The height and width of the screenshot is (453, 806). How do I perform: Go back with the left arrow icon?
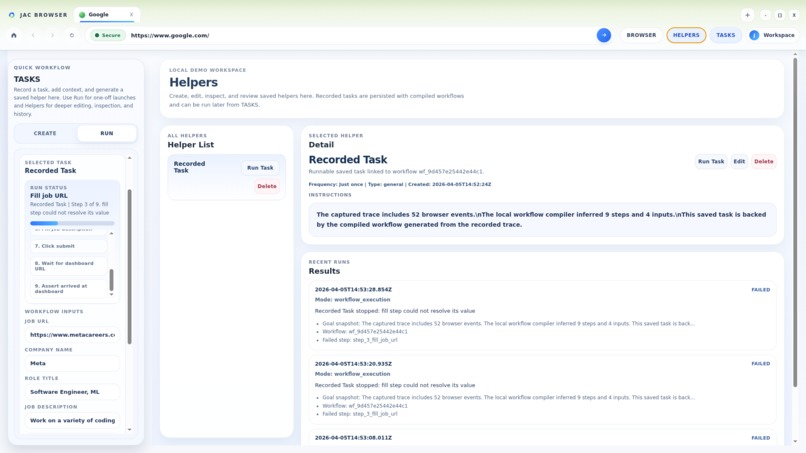click(x=33, y=35)
